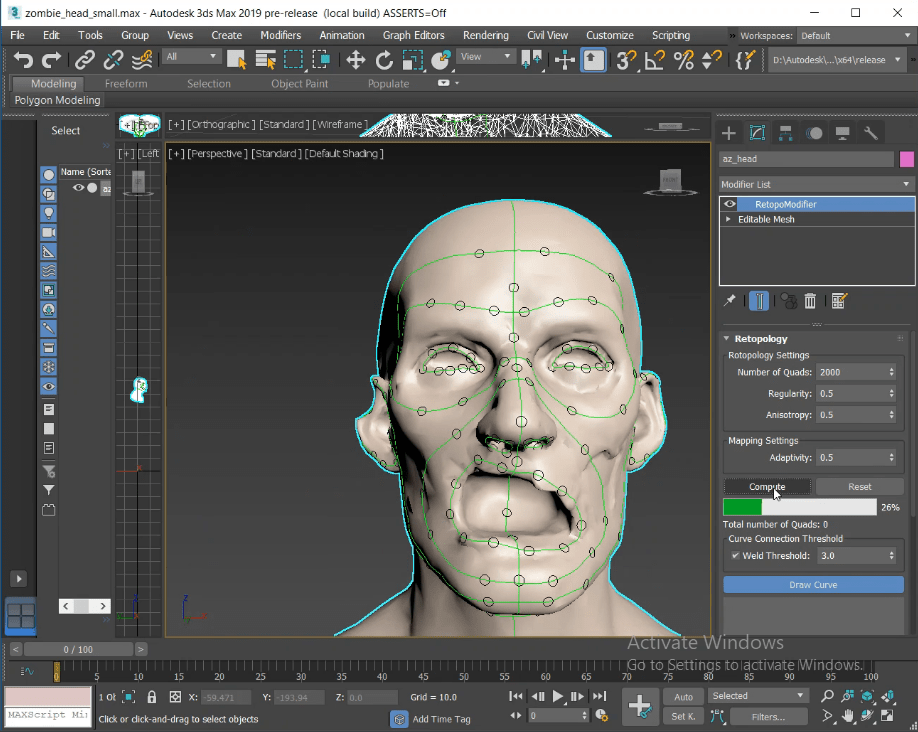
Task: Hide RetopoModifier using its eye icon
Action: [730, 204]
